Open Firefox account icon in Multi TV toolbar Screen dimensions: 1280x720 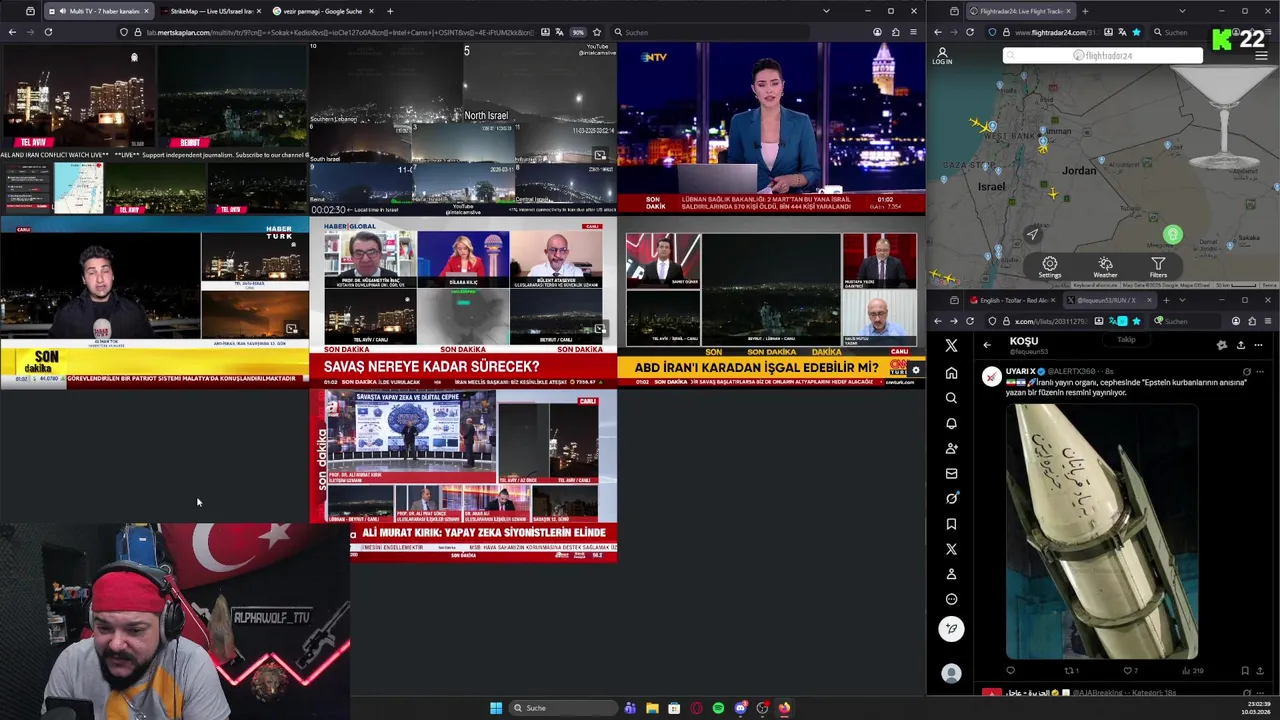(x=877, y=32)
